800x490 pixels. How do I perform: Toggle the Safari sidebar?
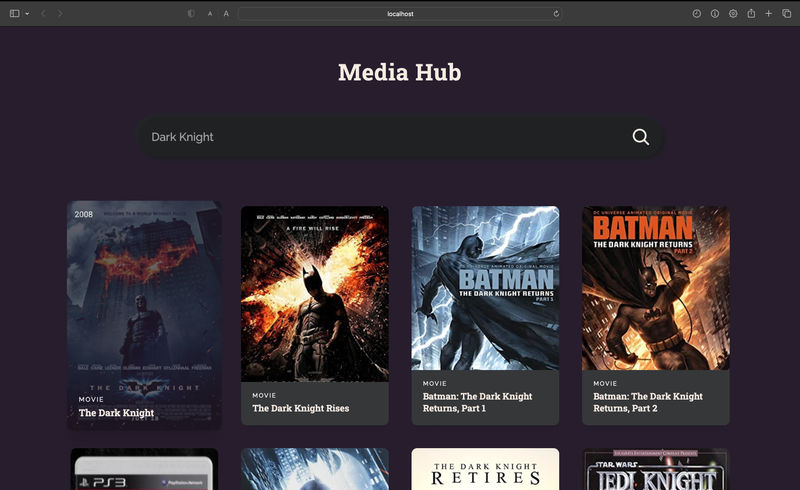tap(14, 13)
